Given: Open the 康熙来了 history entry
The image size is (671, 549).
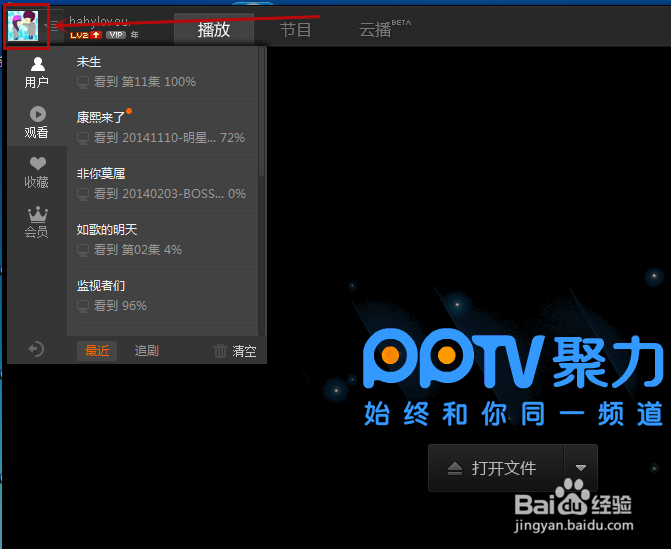Looking at the screenshot, I should [x=166, y=130].
